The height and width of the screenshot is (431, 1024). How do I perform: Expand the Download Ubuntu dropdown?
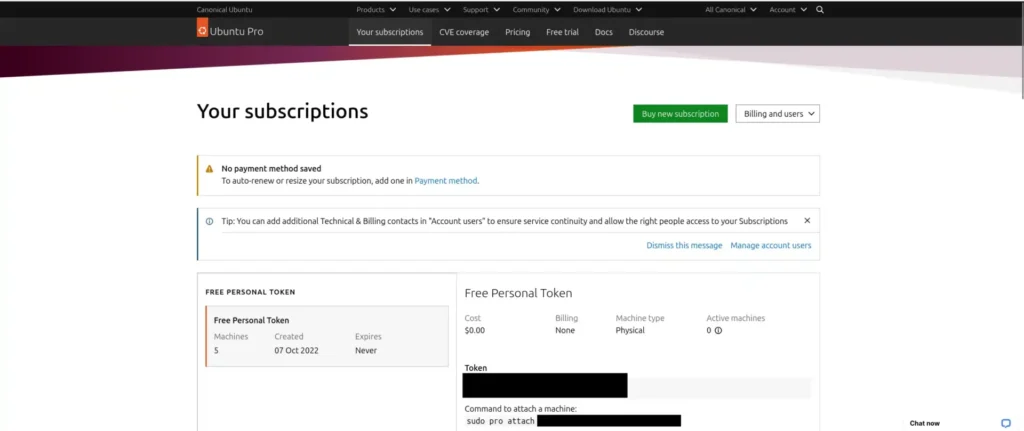coord(607,10)
